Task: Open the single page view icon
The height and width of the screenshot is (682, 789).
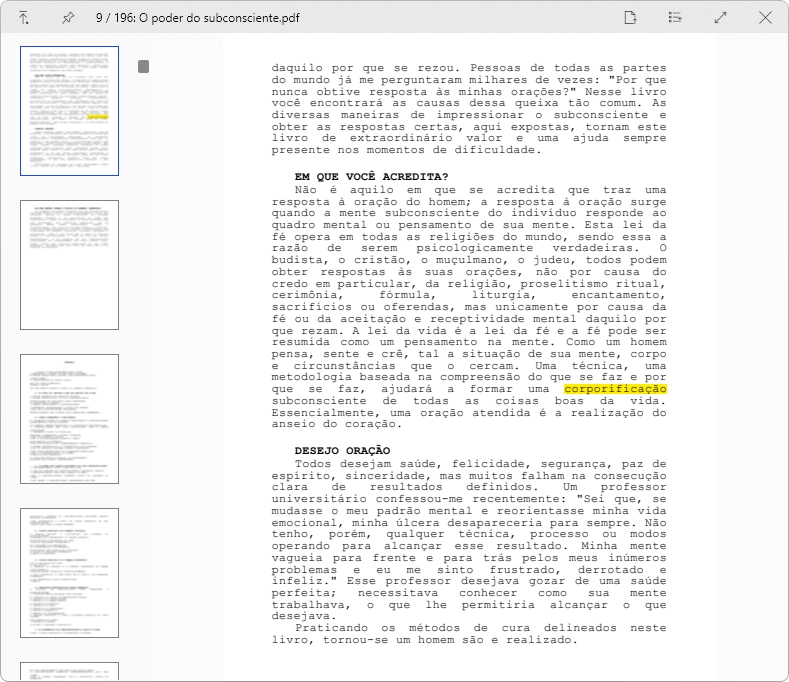Action: tap(630, 18)
